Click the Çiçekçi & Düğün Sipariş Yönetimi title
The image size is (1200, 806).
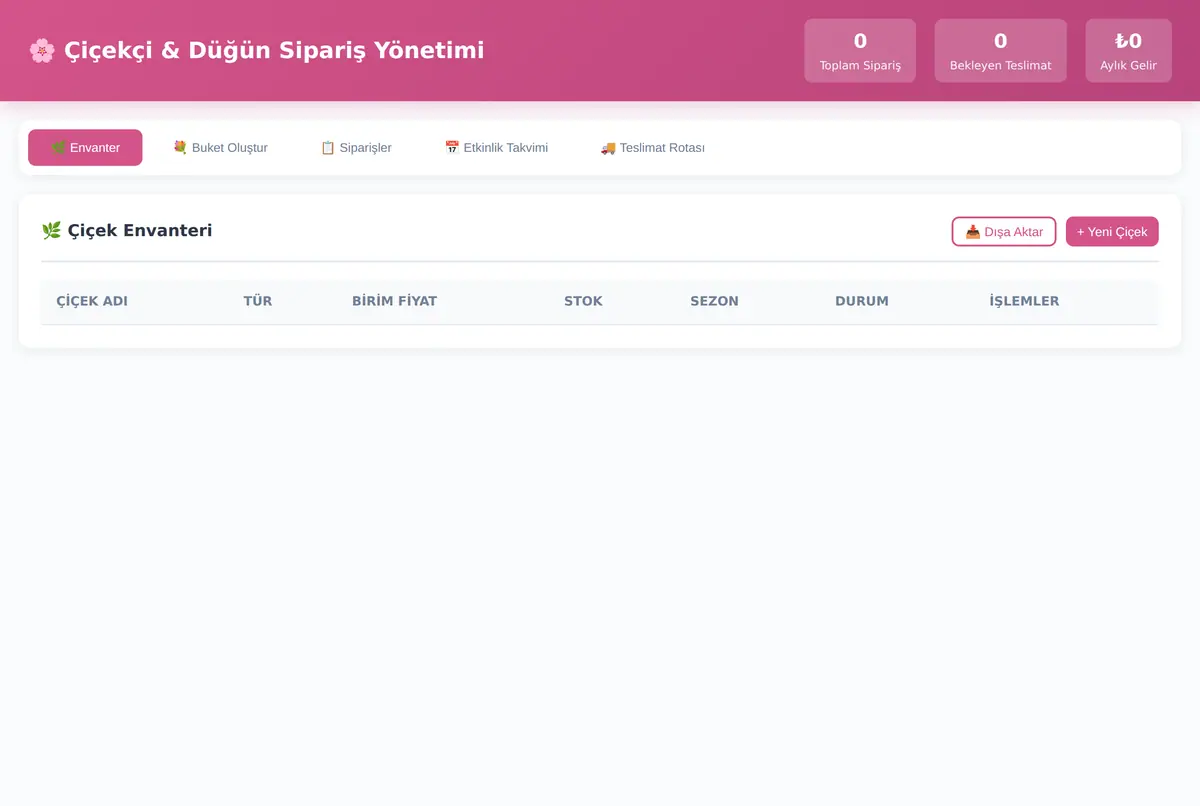click(x=256, y=50)
